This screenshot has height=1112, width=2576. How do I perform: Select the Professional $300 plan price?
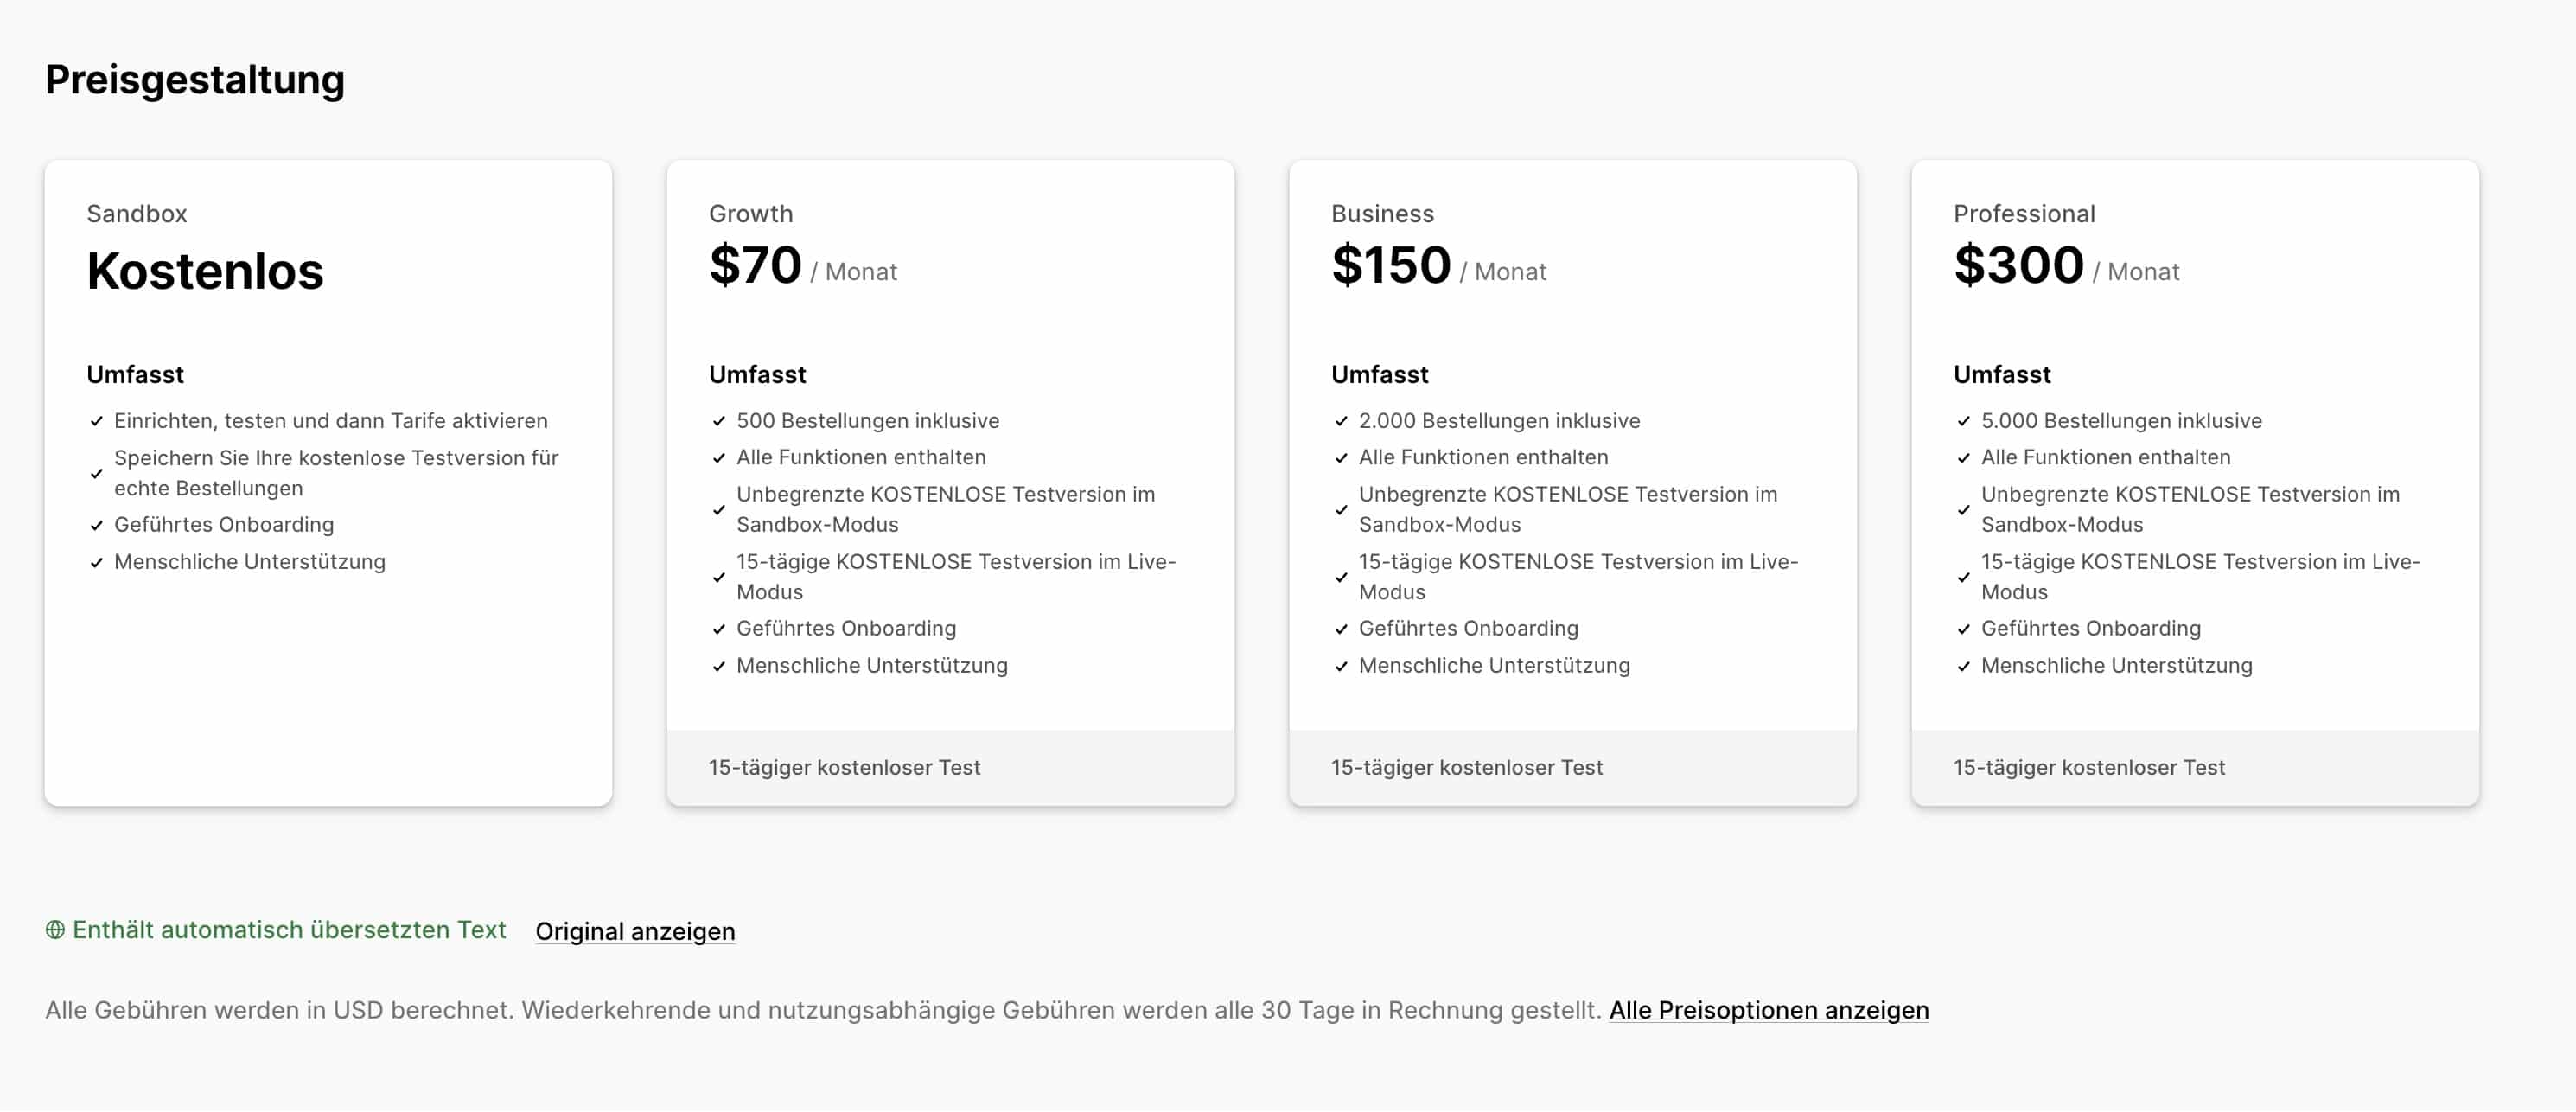(x=2018, y=266)
